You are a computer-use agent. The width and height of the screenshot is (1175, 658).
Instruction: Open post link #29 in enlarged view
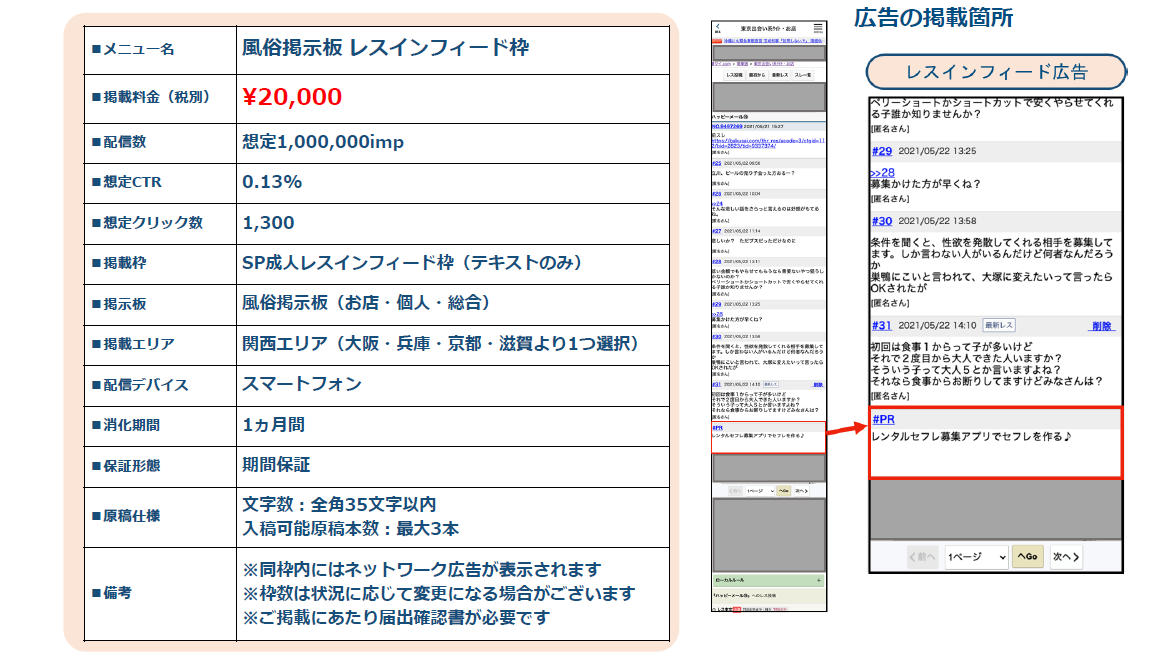pyautogui.click(x=882, y=151)
